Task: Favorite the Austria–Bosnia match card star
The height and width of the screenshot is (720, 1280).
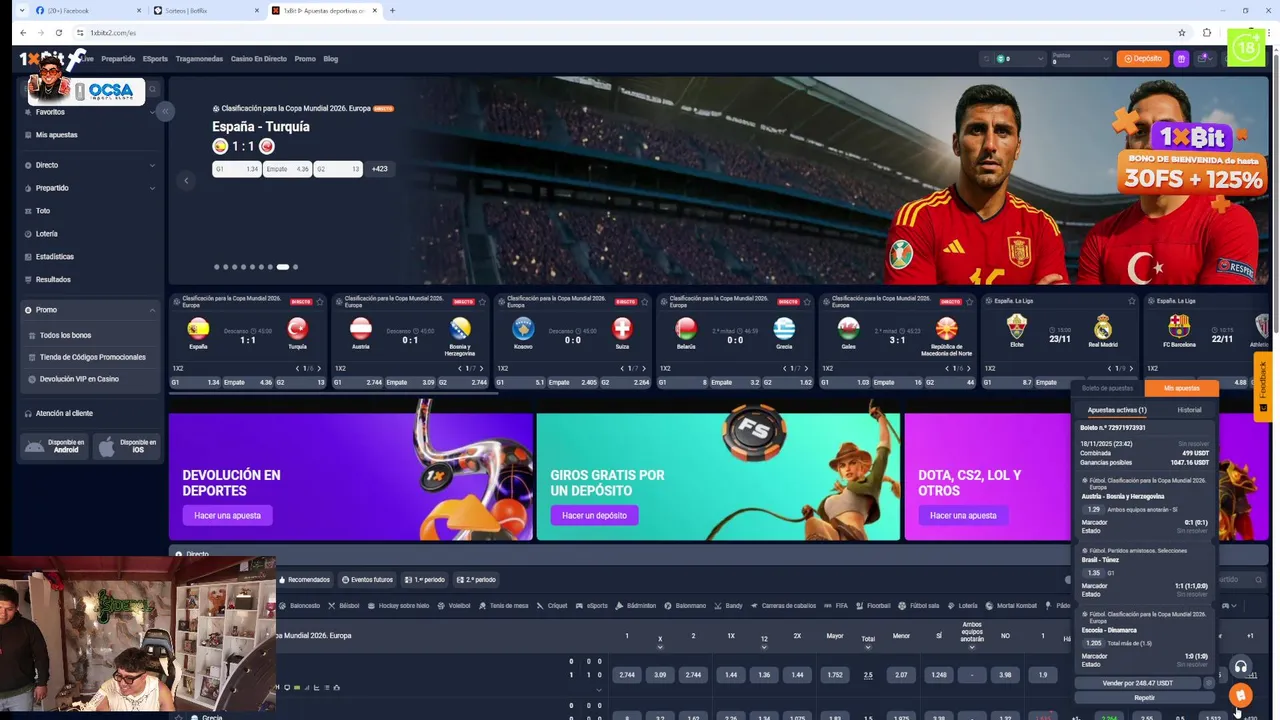Action: click(482, 301)
